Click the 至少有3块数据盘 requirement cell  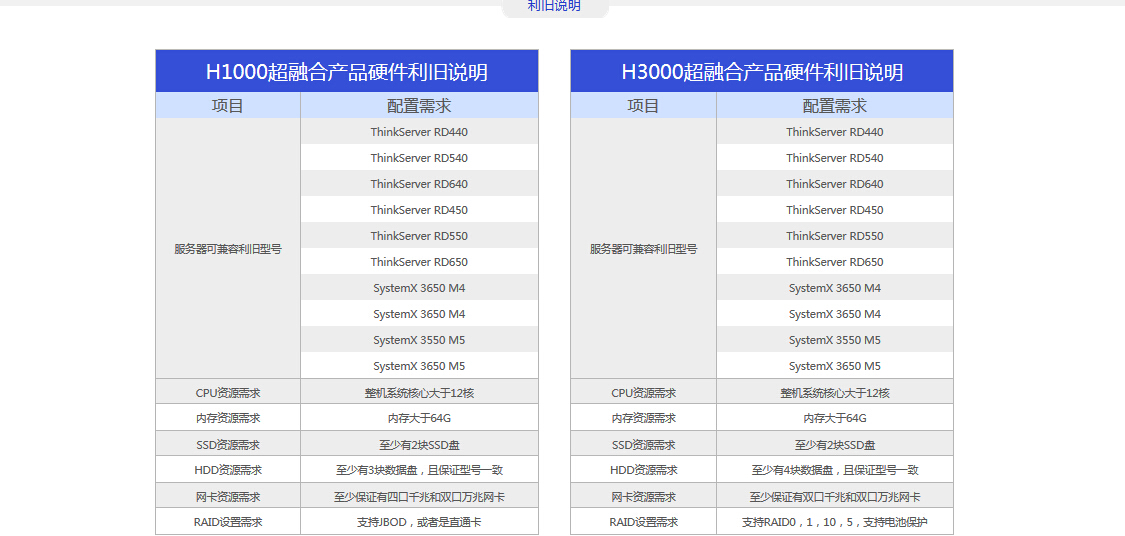coord(419,470)
